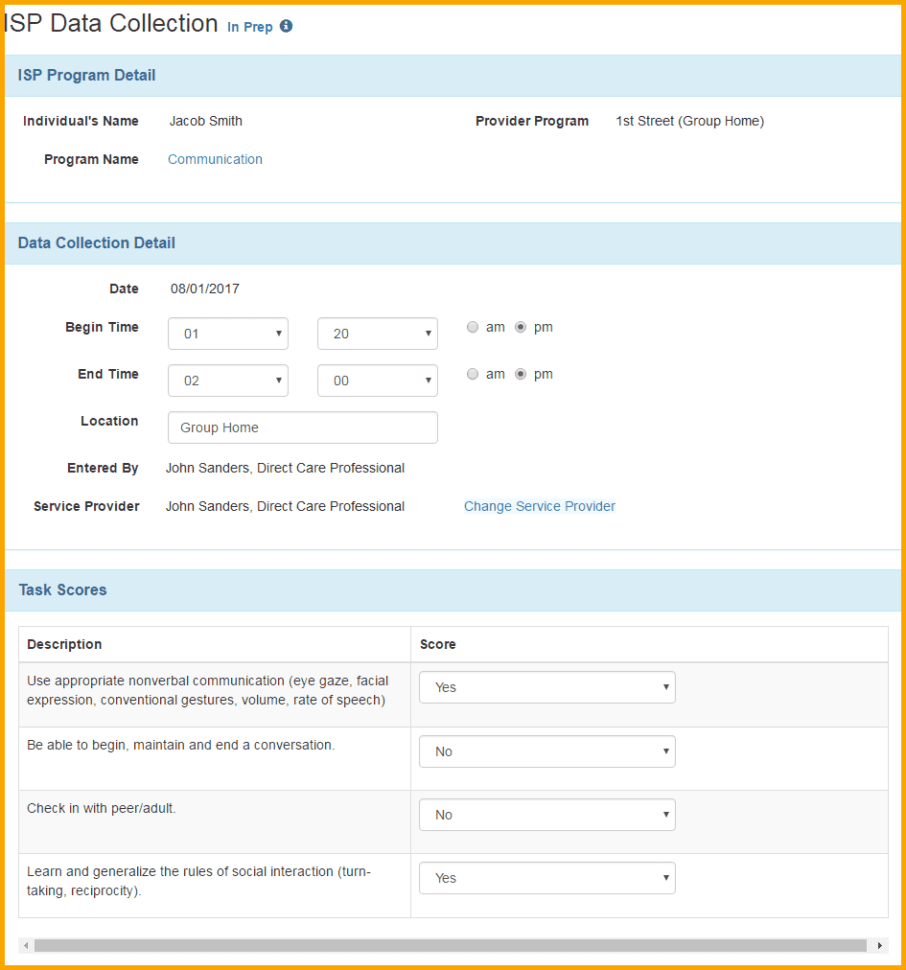Open the social interaction rules score dropdown
This screenshot has height=970, width=906.
coord(546,877)
